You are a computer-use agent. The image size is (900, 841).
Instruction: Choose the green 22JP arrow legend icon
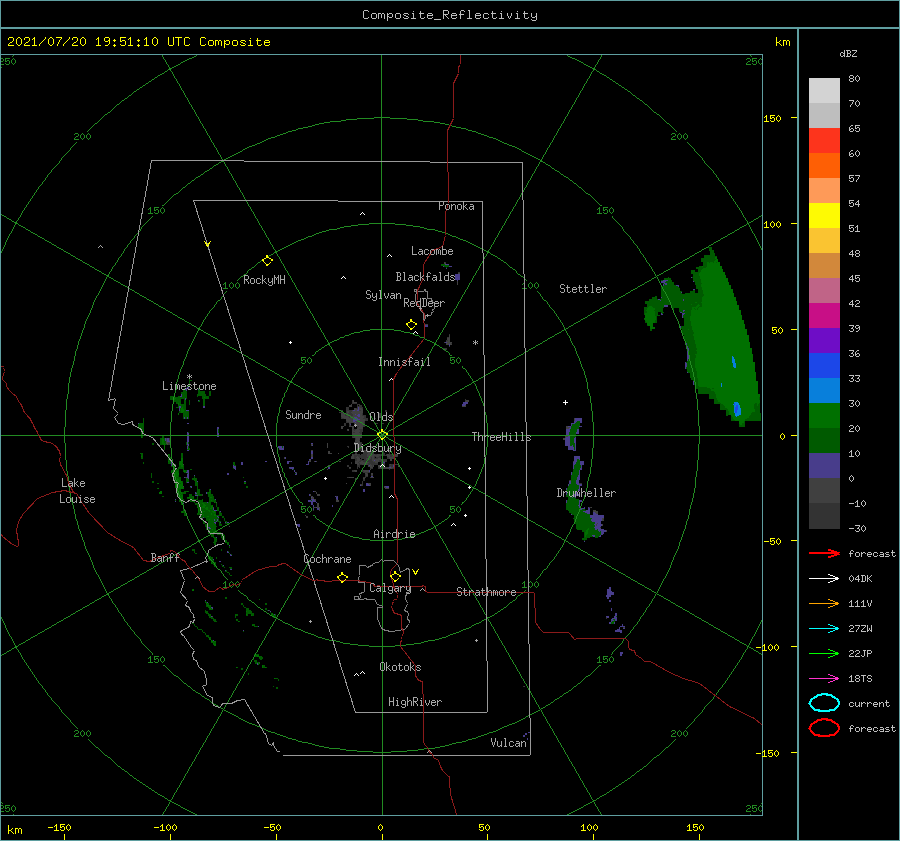tap(824, 653)
